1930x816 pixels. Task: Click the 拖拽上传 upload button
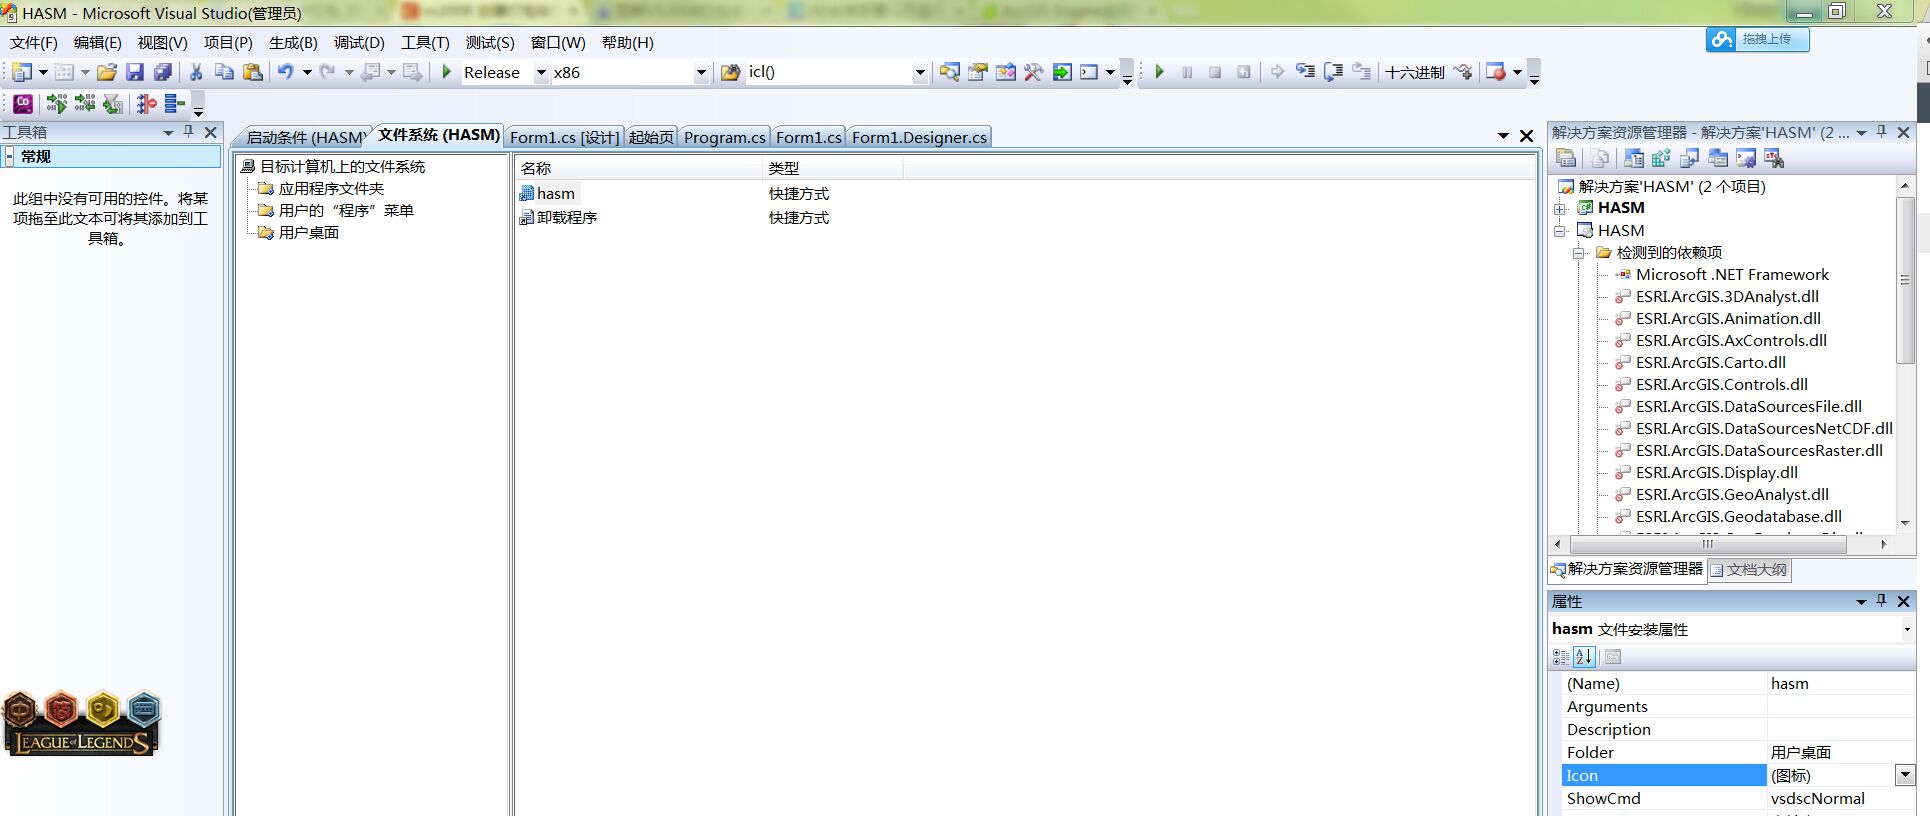click(1757, 39)
